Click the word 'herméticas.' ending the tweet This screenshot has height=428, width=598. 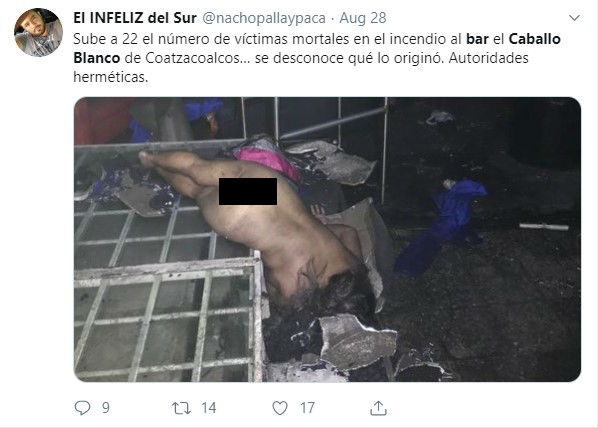[111, 77]
